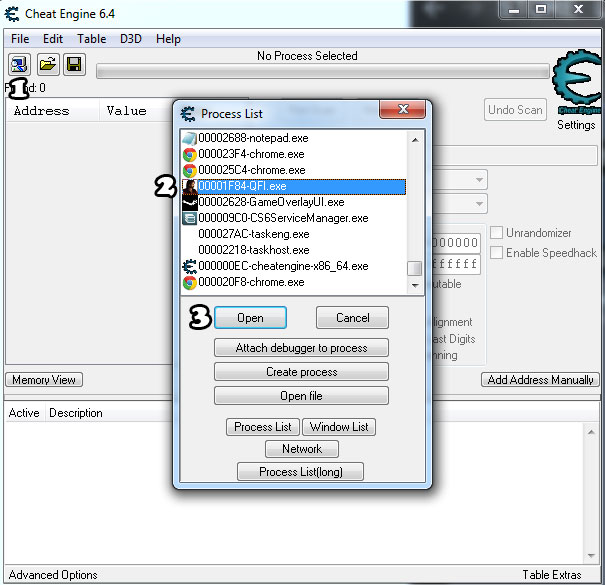Viewport: 605px width, 585px height.
Task: Select the notepad.exe process icon
Action: [189, 138]
